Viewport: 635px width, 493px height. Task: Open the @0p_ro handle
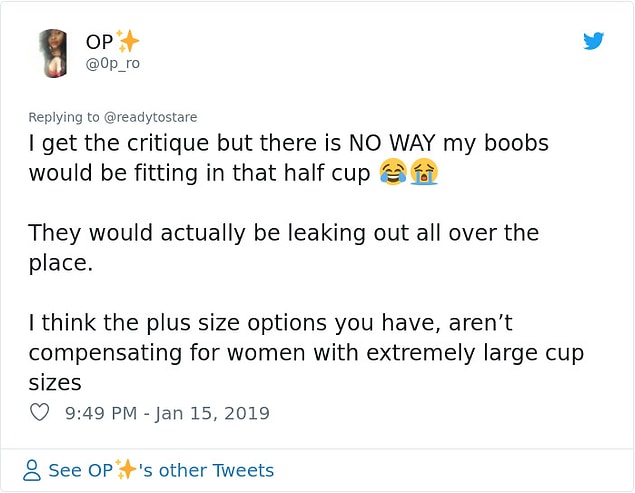113,64
